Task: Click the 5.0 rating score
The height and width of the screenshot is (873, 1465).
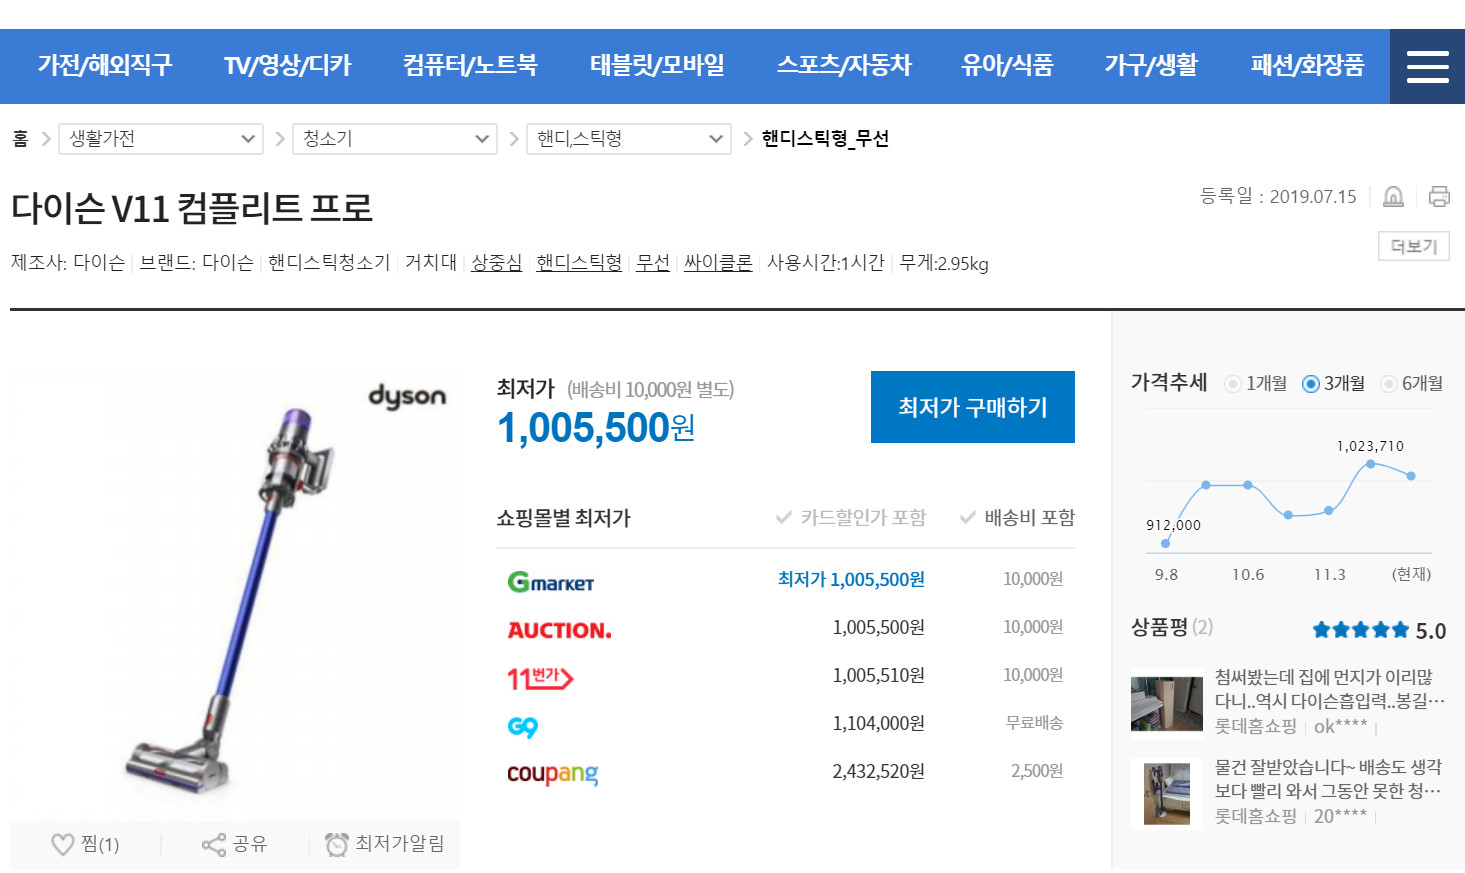Action: click(1431, 631)
